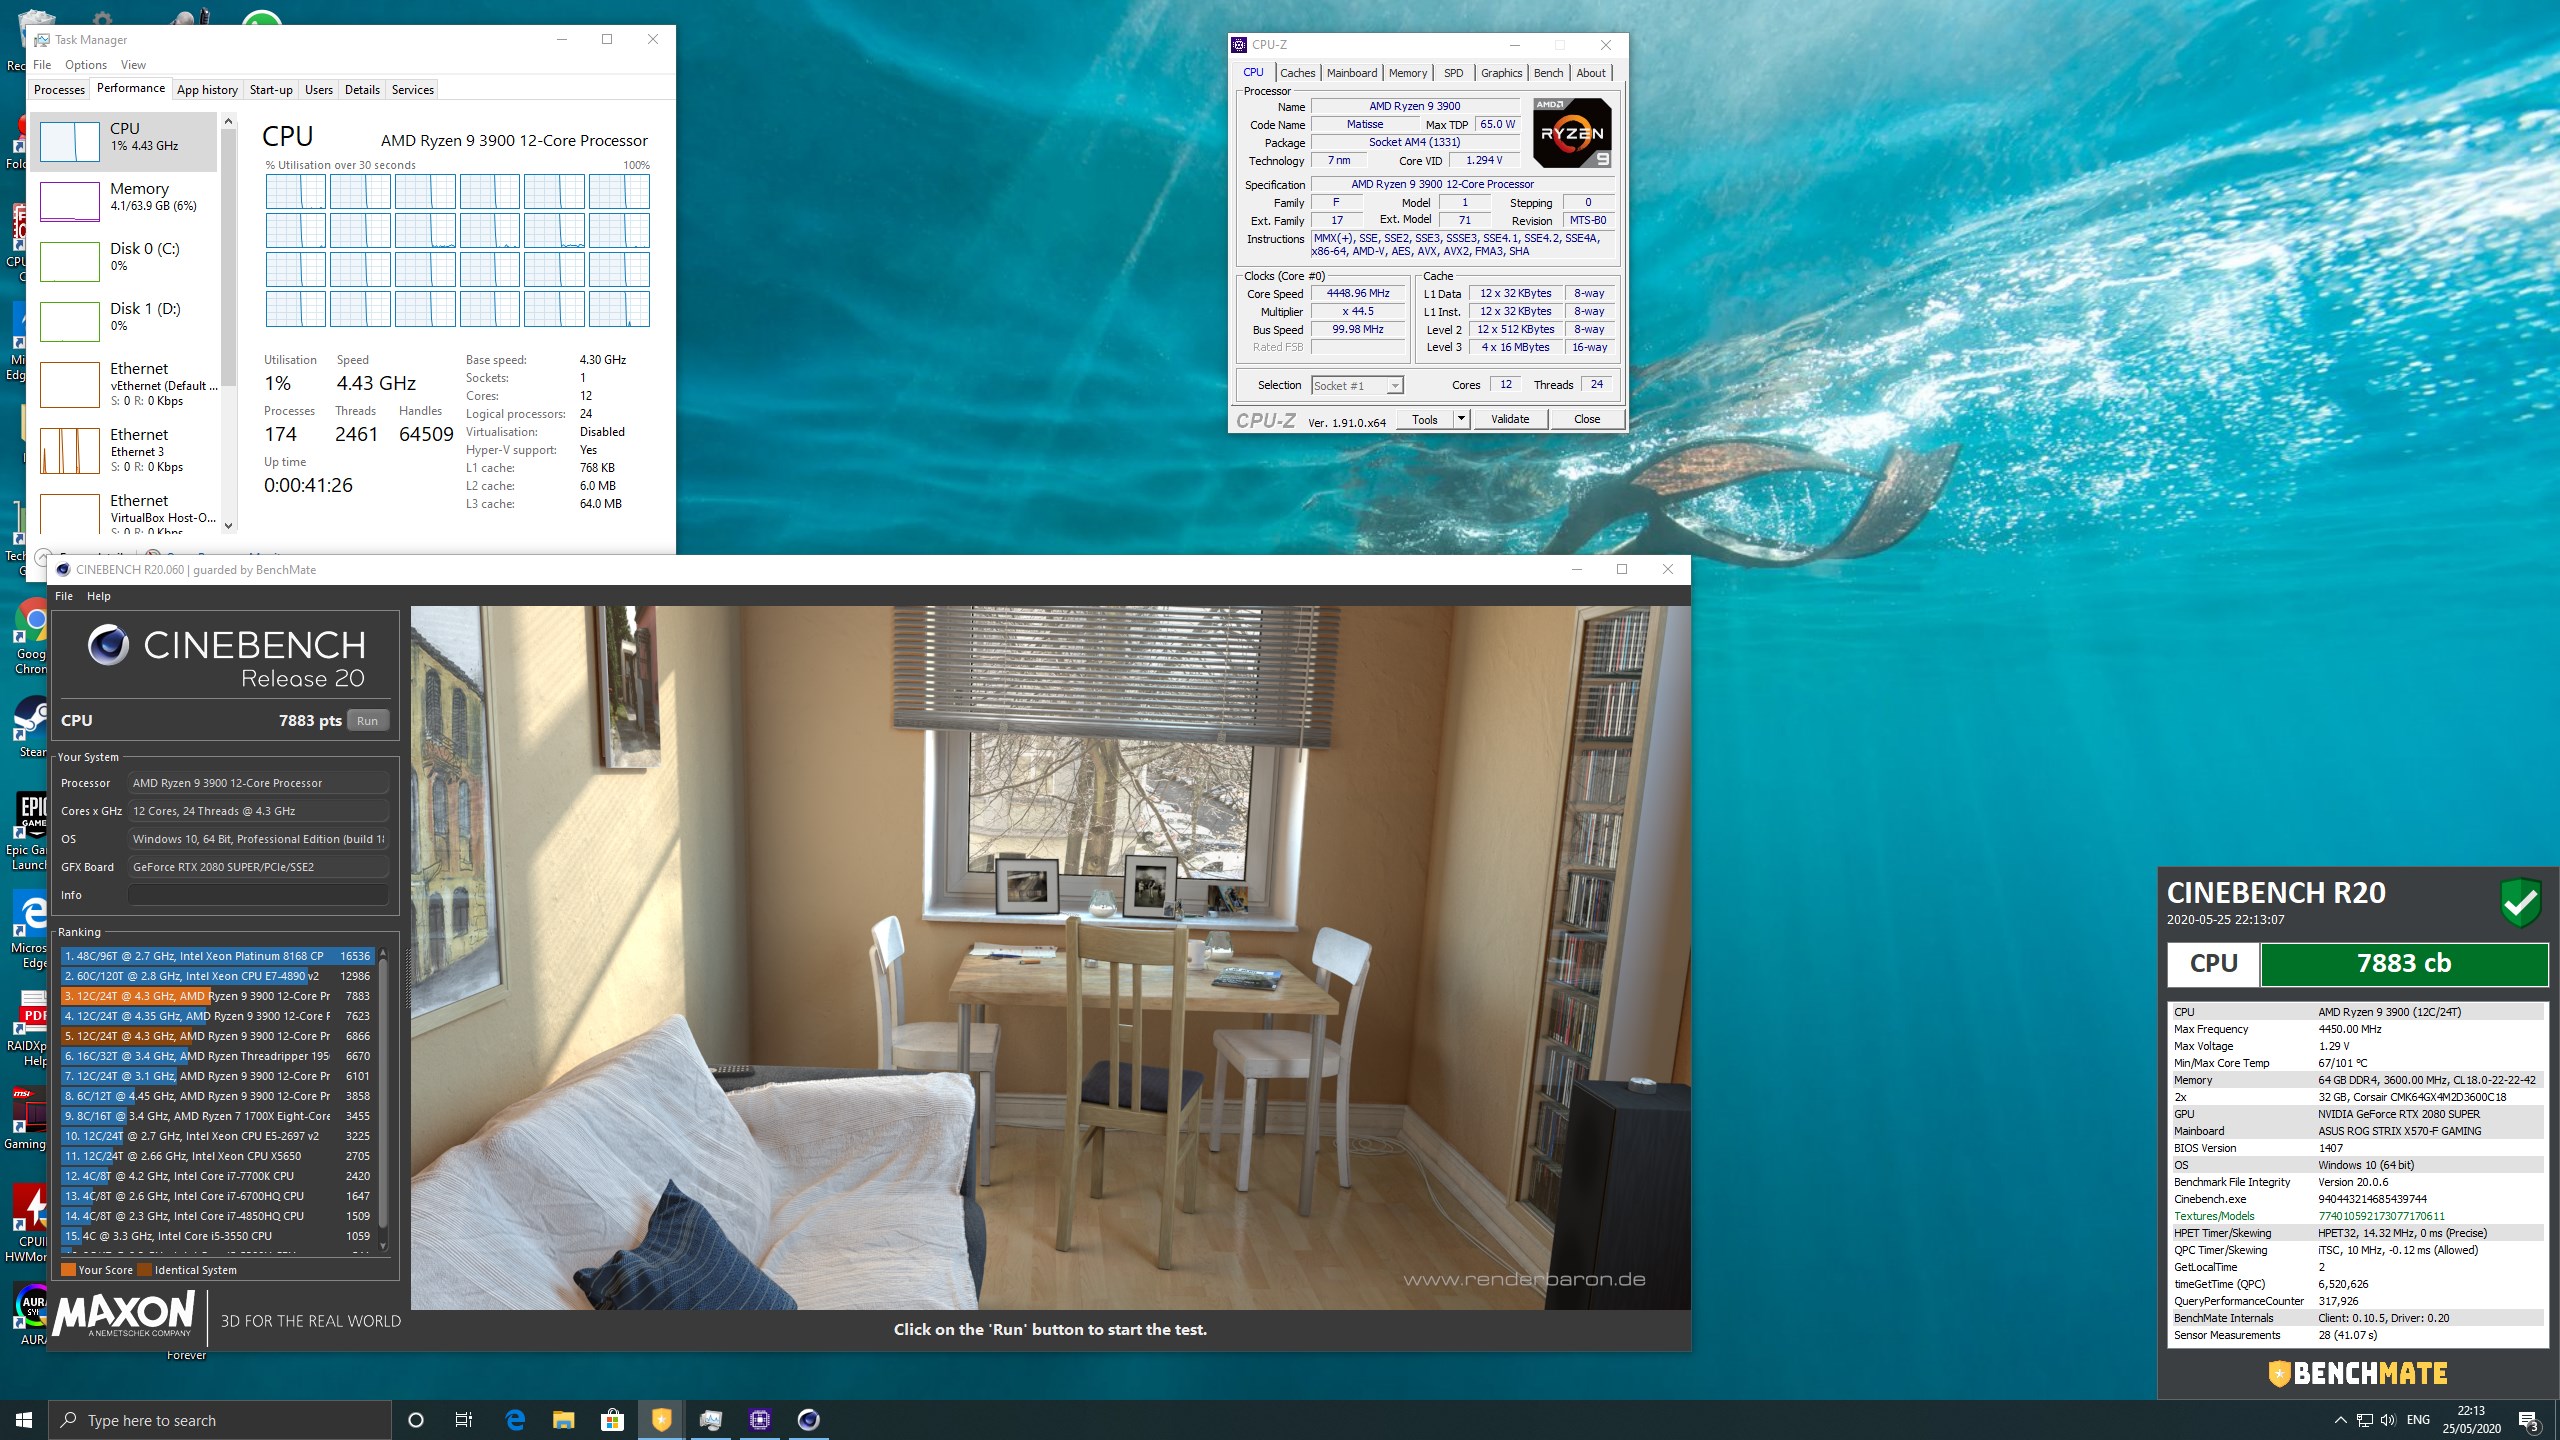Open the notification action centre
2560x1440 pixels.
2529,1420
